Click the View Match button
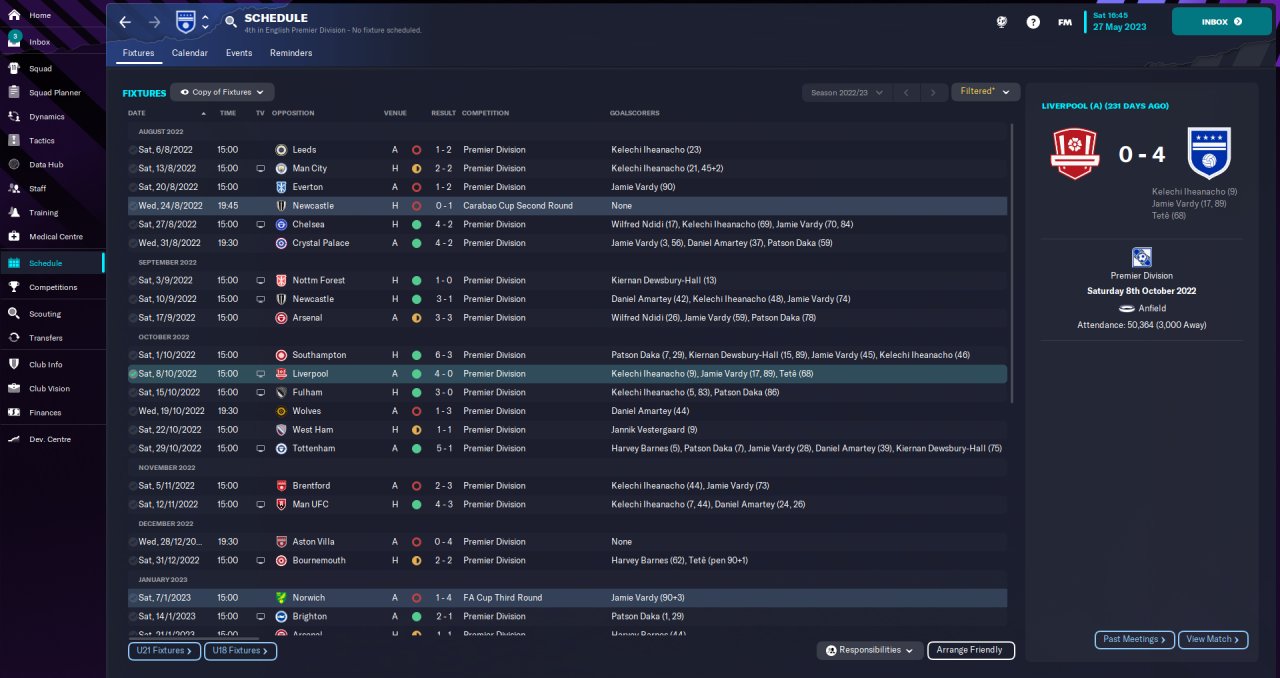1280x678 pixels. (1213, 639)
